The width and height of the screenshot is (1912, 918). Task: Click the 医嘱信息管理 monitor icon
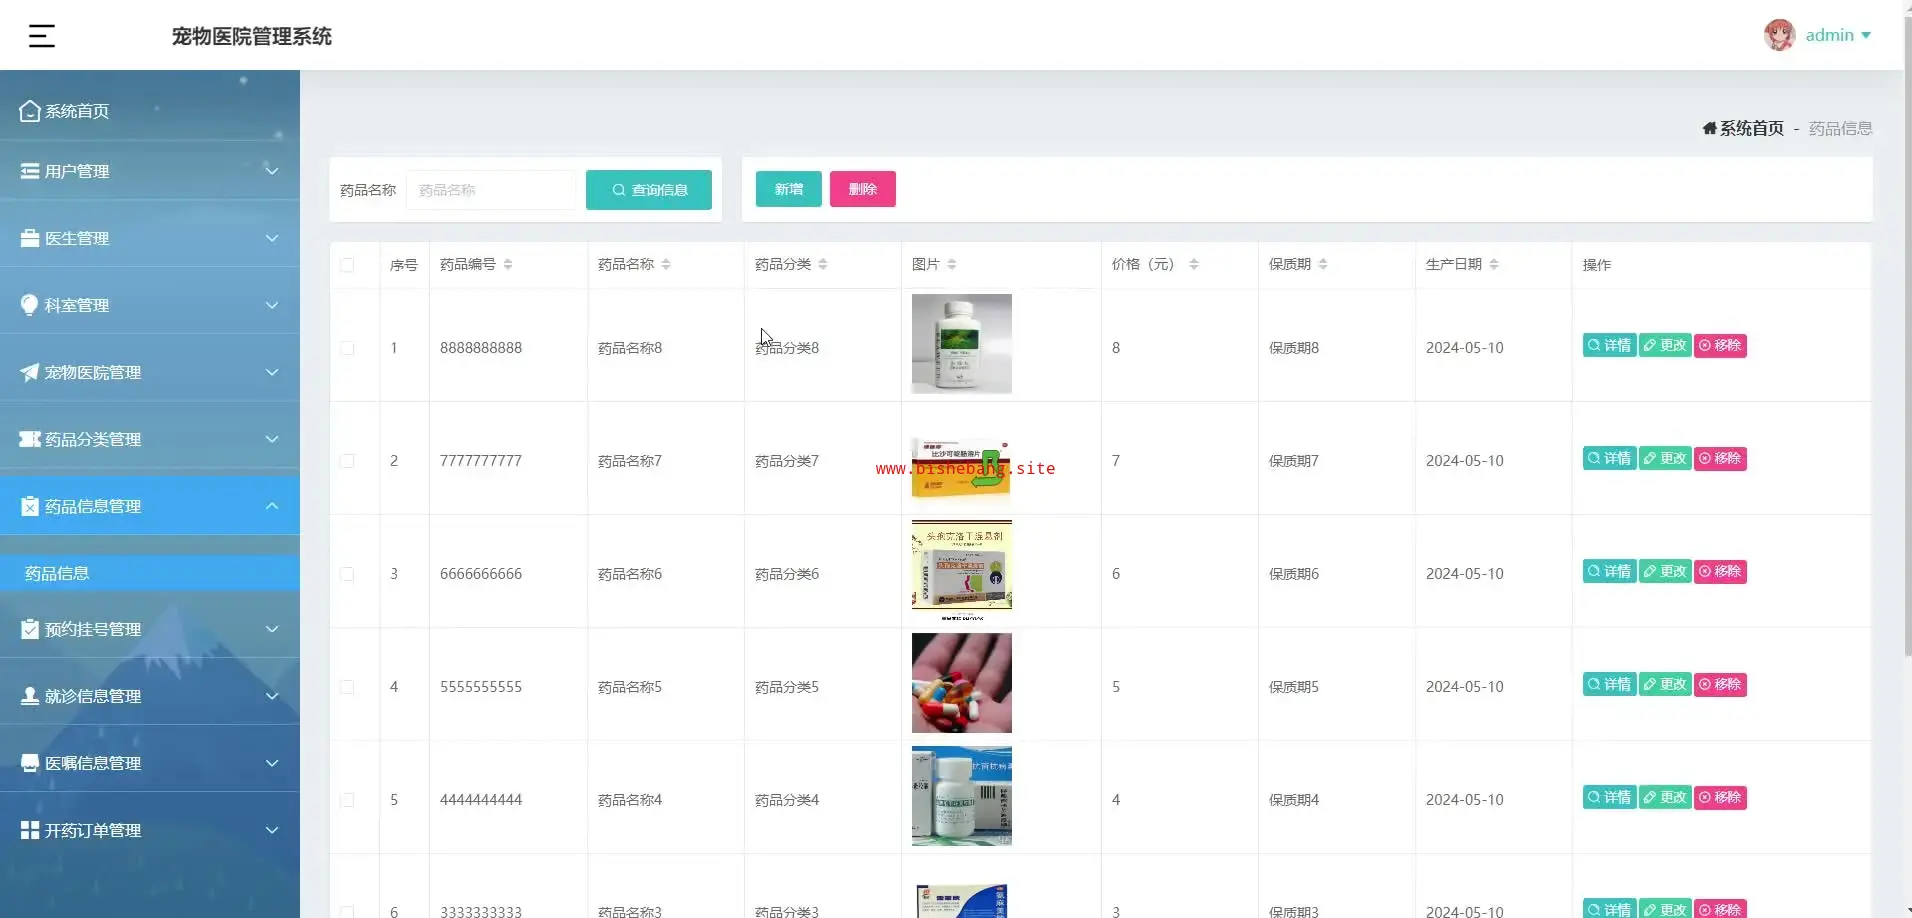click(x=30, y=763)
